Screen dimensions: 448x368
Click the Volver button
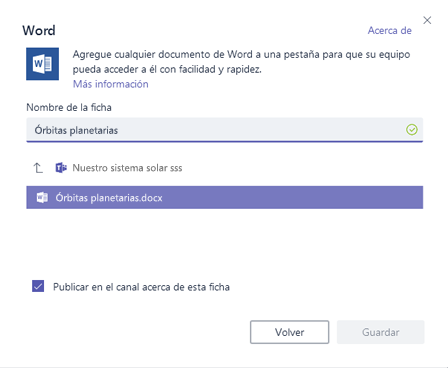(x=289, y=332)
